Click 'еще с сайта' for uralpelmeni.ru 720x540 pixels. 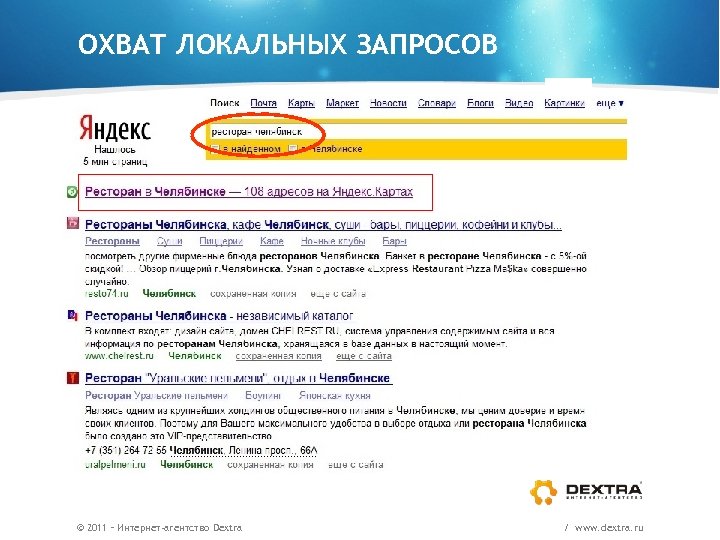pos(355,465)
